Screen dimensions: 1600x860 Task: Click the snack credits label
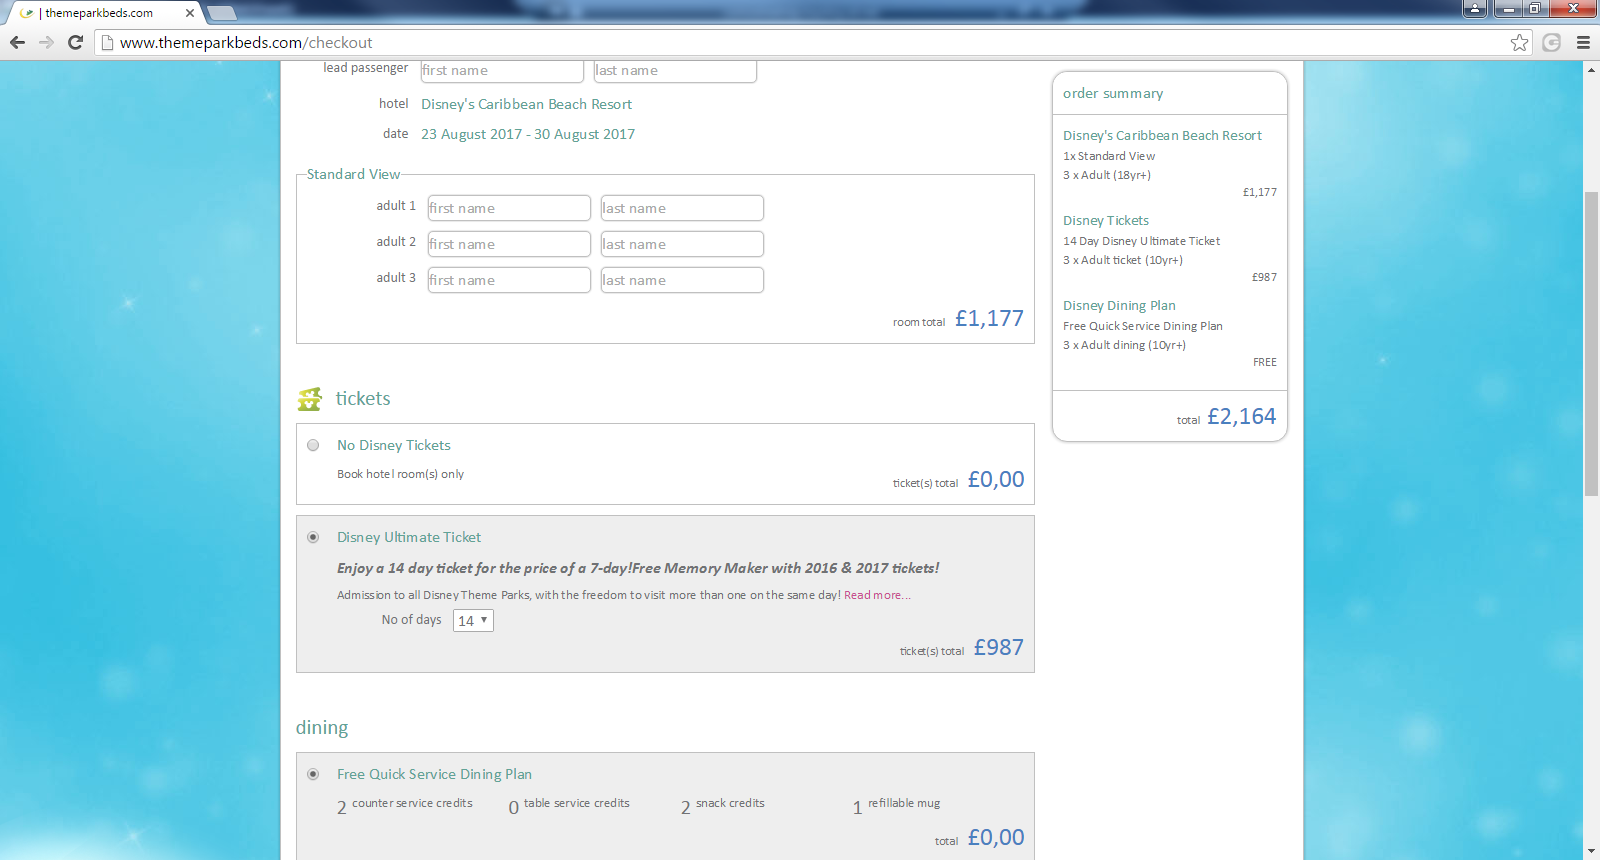(x=730, y=803)
